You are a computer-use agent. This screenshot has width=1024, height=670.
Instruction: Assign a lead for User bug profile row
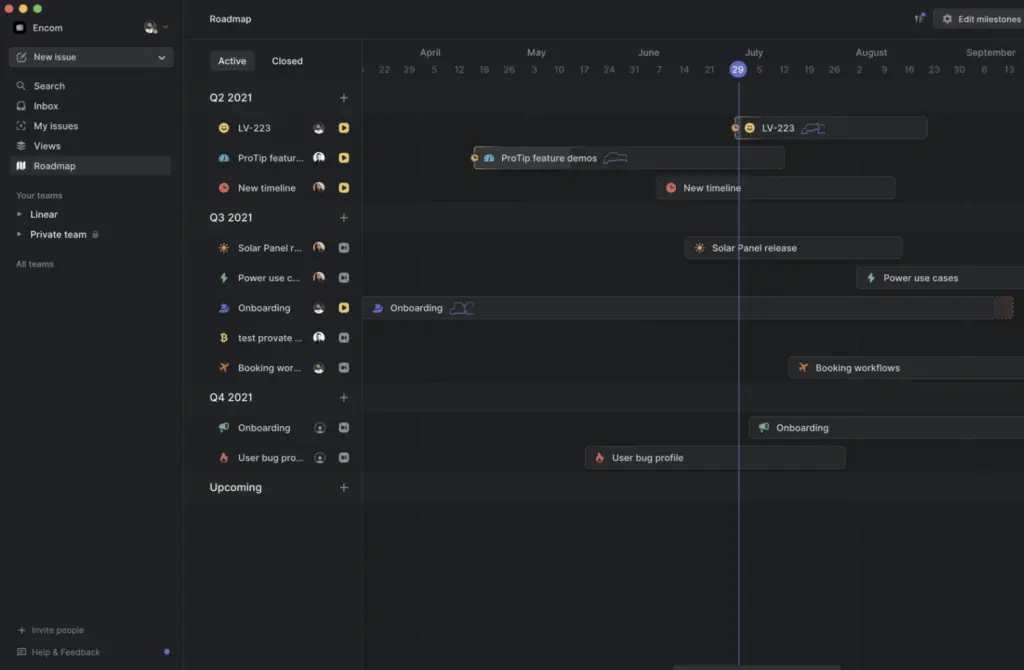[319, 458]
